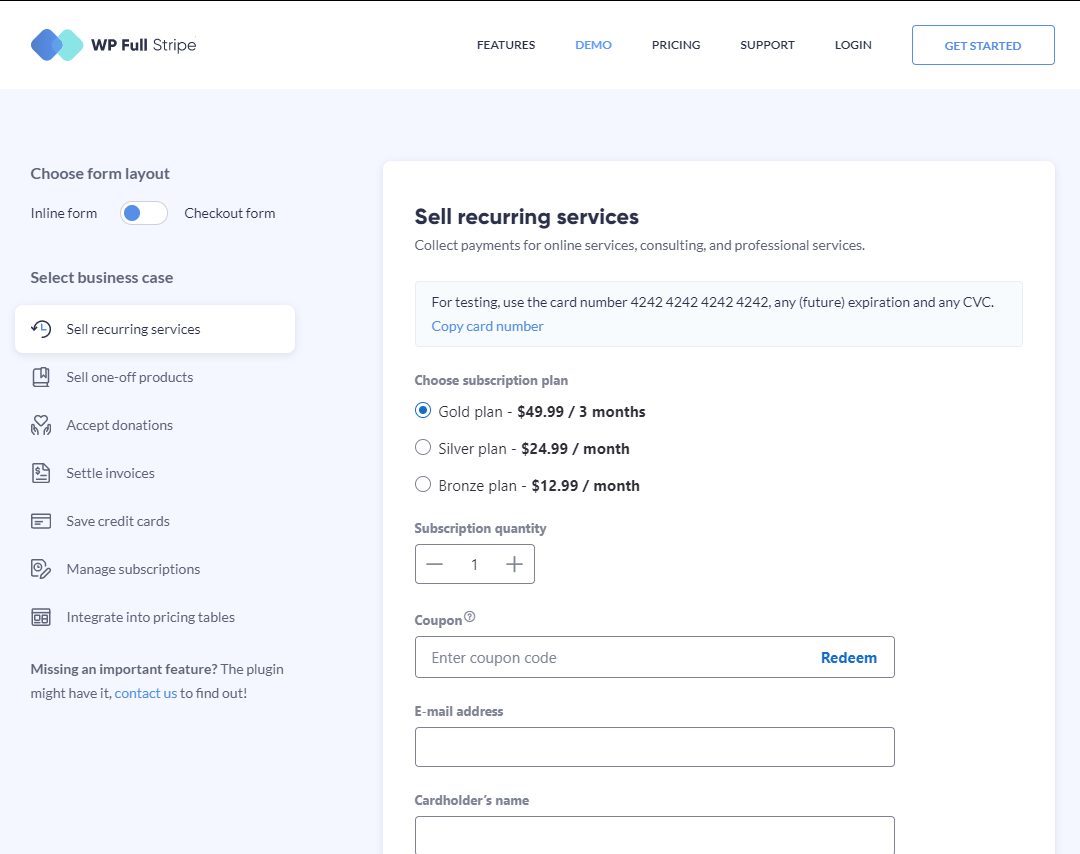Click the Get Started button
The image size is (1080, 854).
pos(983,45)
